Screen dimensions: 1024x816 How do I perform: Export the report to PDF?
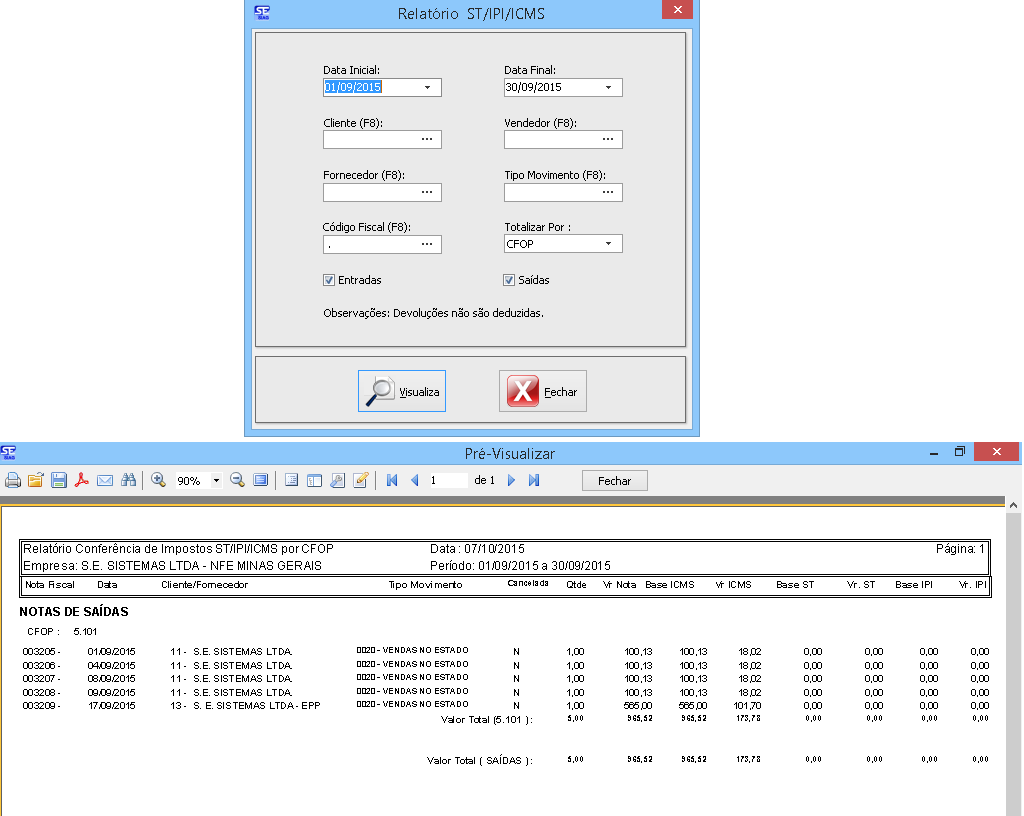[82, 481]
